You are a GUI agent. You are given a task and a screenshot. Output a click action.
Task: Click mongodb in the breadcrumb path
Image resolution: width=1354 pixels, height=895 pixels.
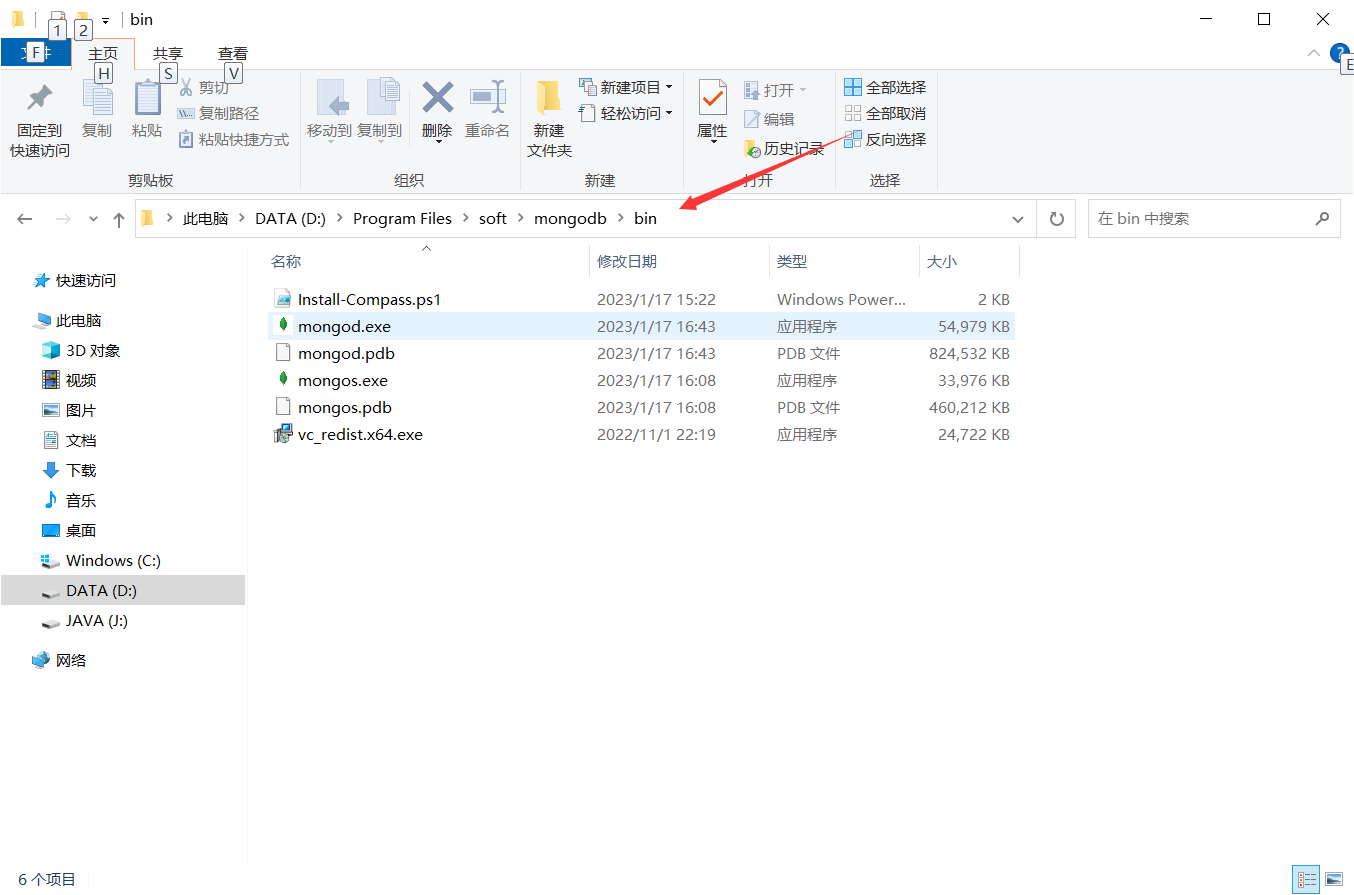point(570,219)
